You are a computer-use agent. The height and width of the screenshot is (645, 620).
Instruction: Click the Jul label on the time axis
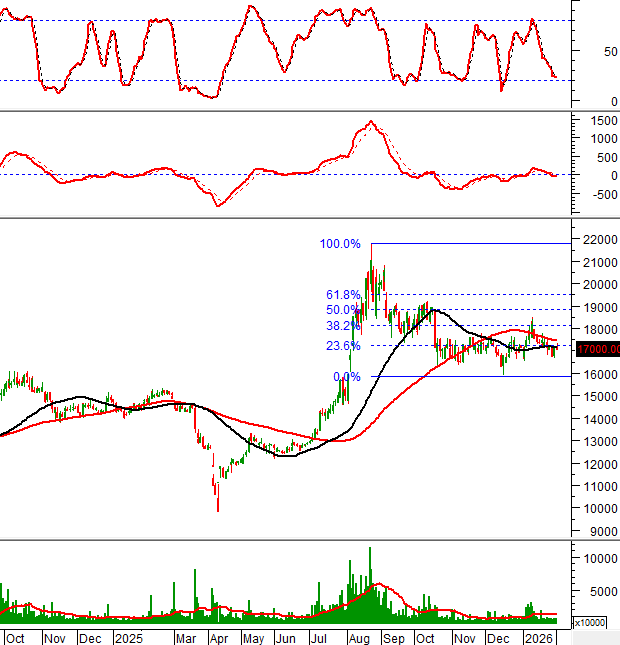320,637
